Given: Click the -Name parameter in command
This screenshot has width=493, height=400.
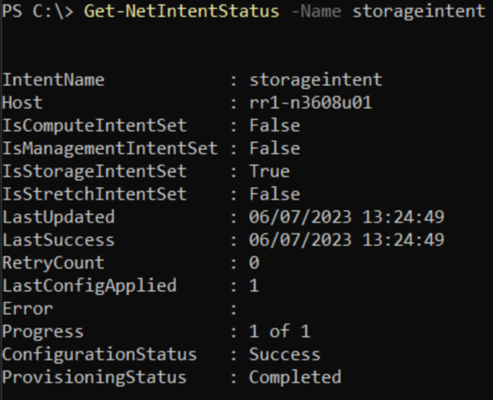Looking at the screenshot, I should pyautogui.click(x=316, y=11).
